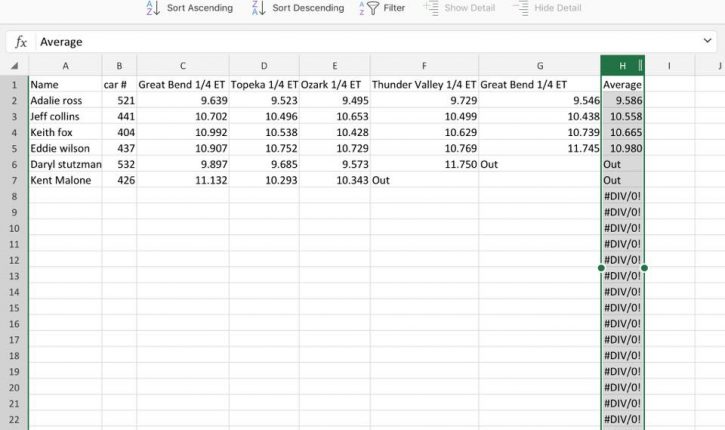Select car # cell with value 532
This screenshot has width=725, height=430.
(x=119, y=164)
